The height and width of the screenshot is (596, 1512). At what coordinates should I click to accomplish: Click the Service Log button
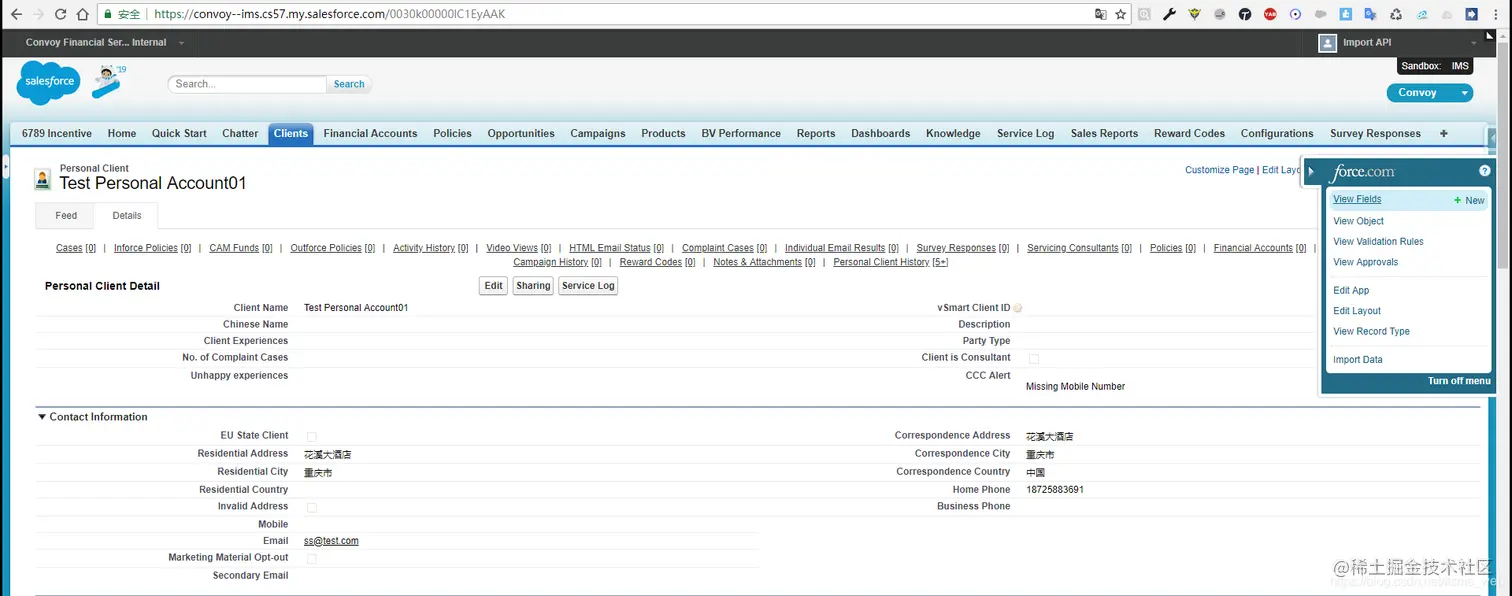point(588,286)
